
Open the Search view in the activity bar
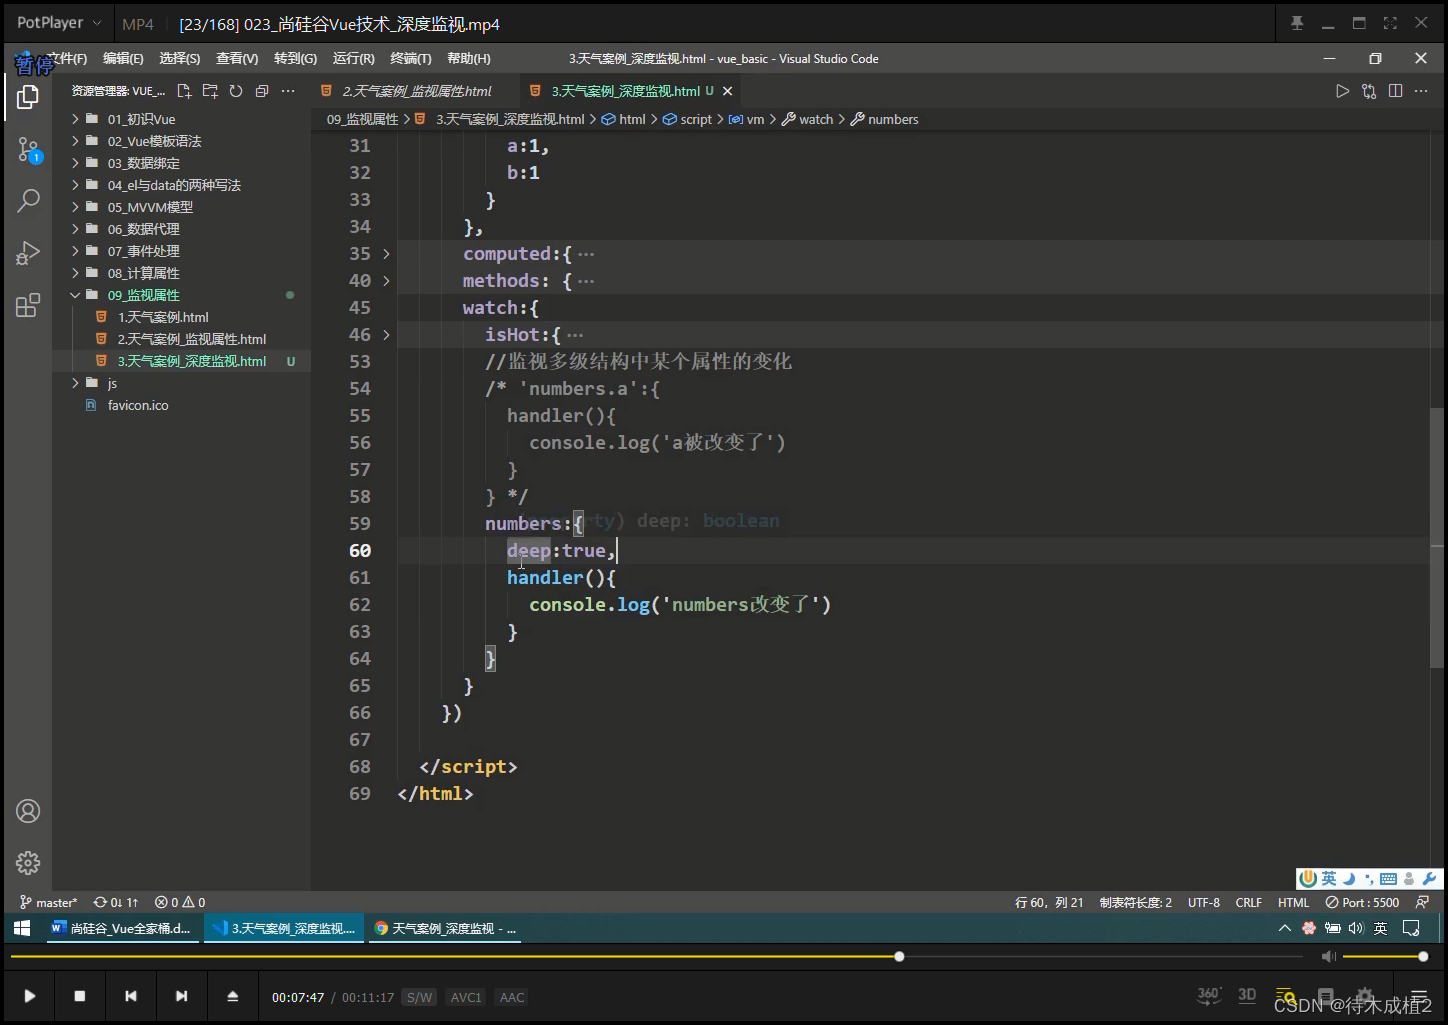point(28,200)
